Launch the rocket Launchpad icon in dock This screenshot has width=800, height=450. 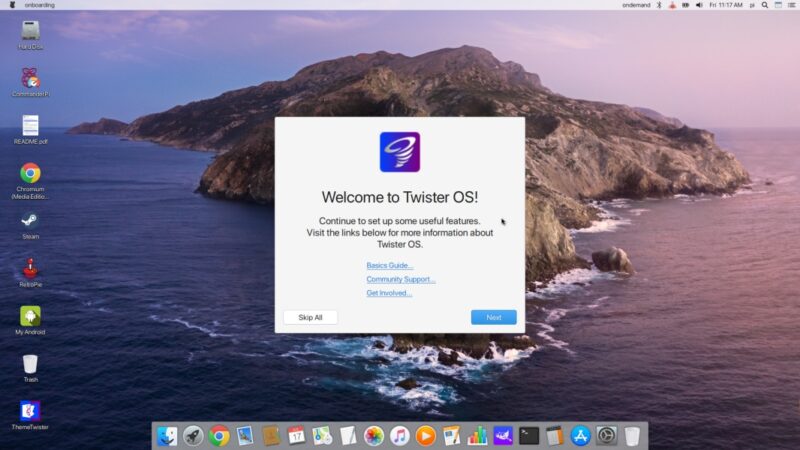193,436
